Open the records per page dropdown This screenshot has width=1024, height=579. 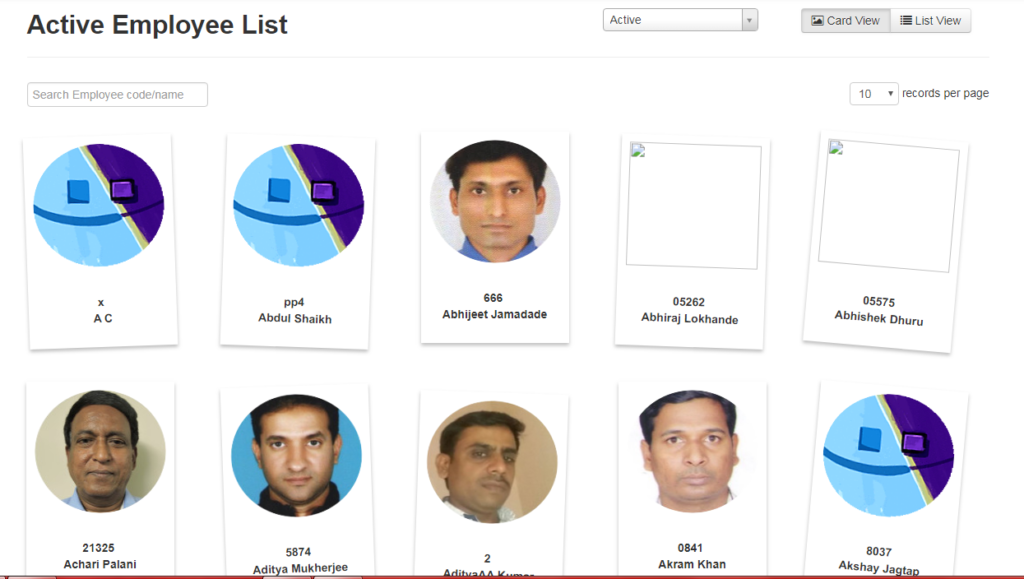pos(874,93)
